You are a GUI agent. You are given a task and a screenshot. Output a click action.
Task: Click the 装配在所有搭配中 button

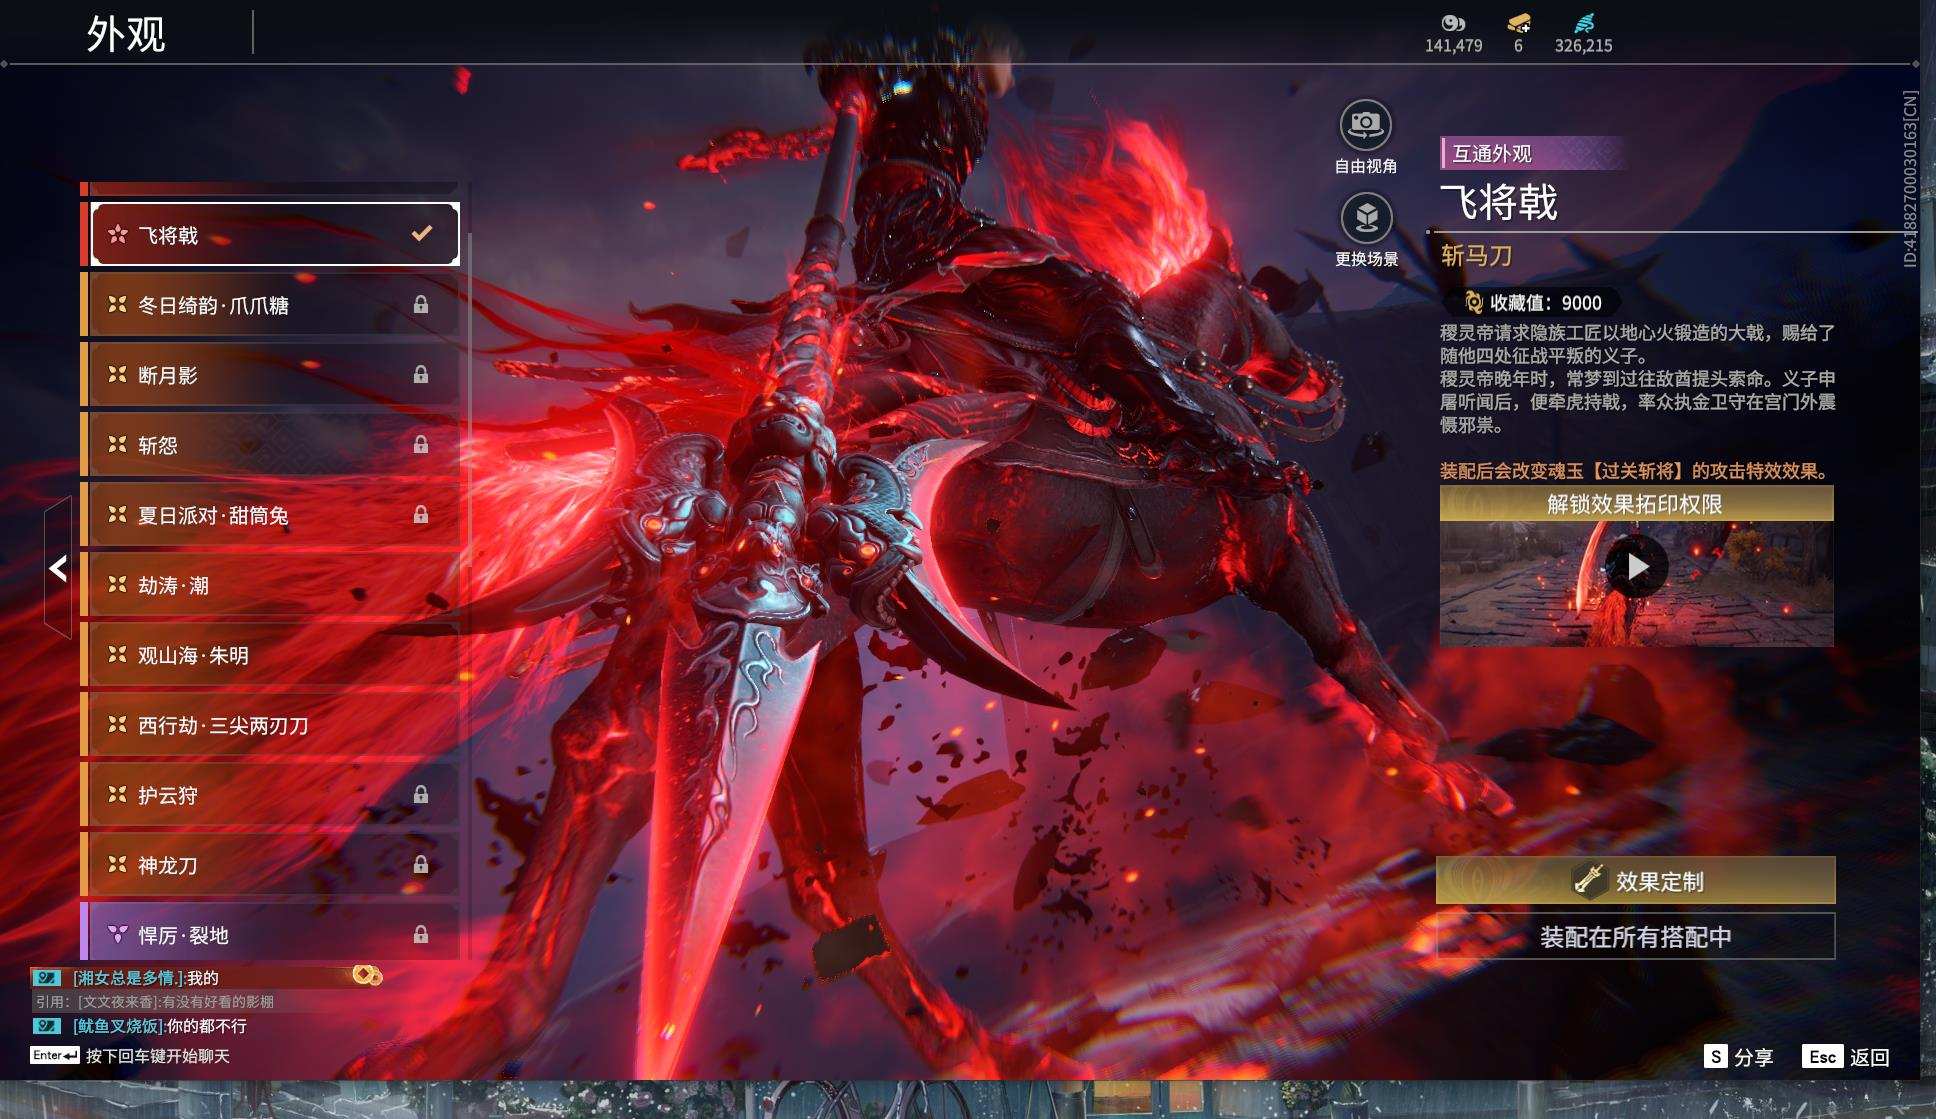pos(1636,936)
